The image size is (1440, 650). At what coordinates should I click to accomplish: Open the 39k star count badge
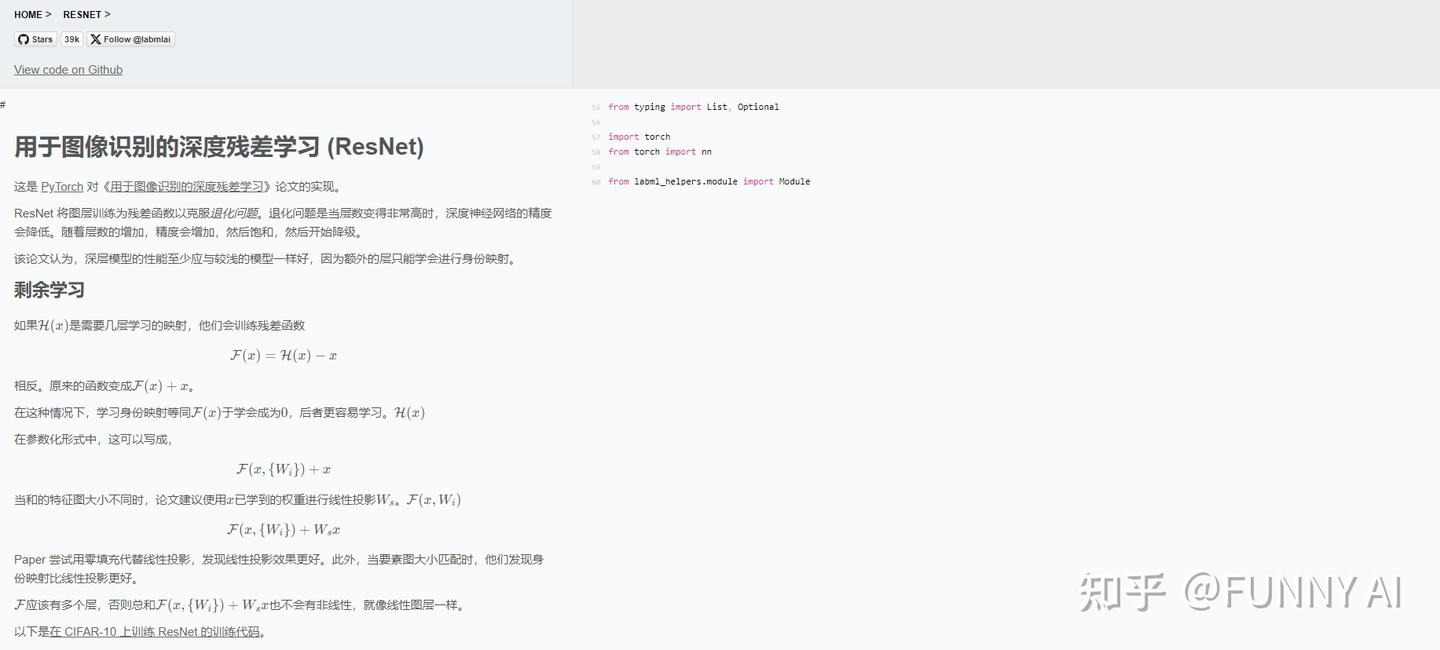point(72,39)
